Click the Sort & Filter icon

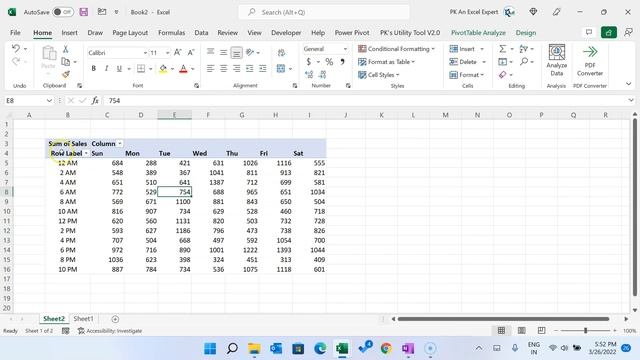(524, 49)
